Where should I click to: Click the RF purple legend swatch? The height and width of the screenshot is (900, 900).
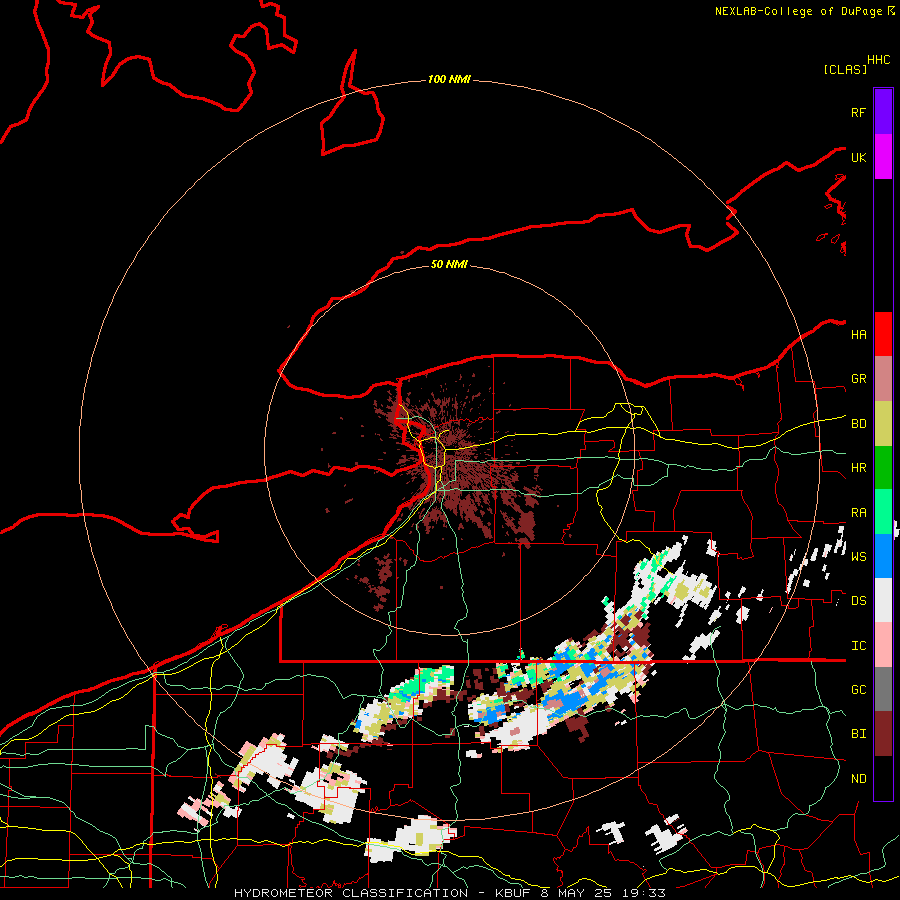pyautogui.click(x=883, y=112)
